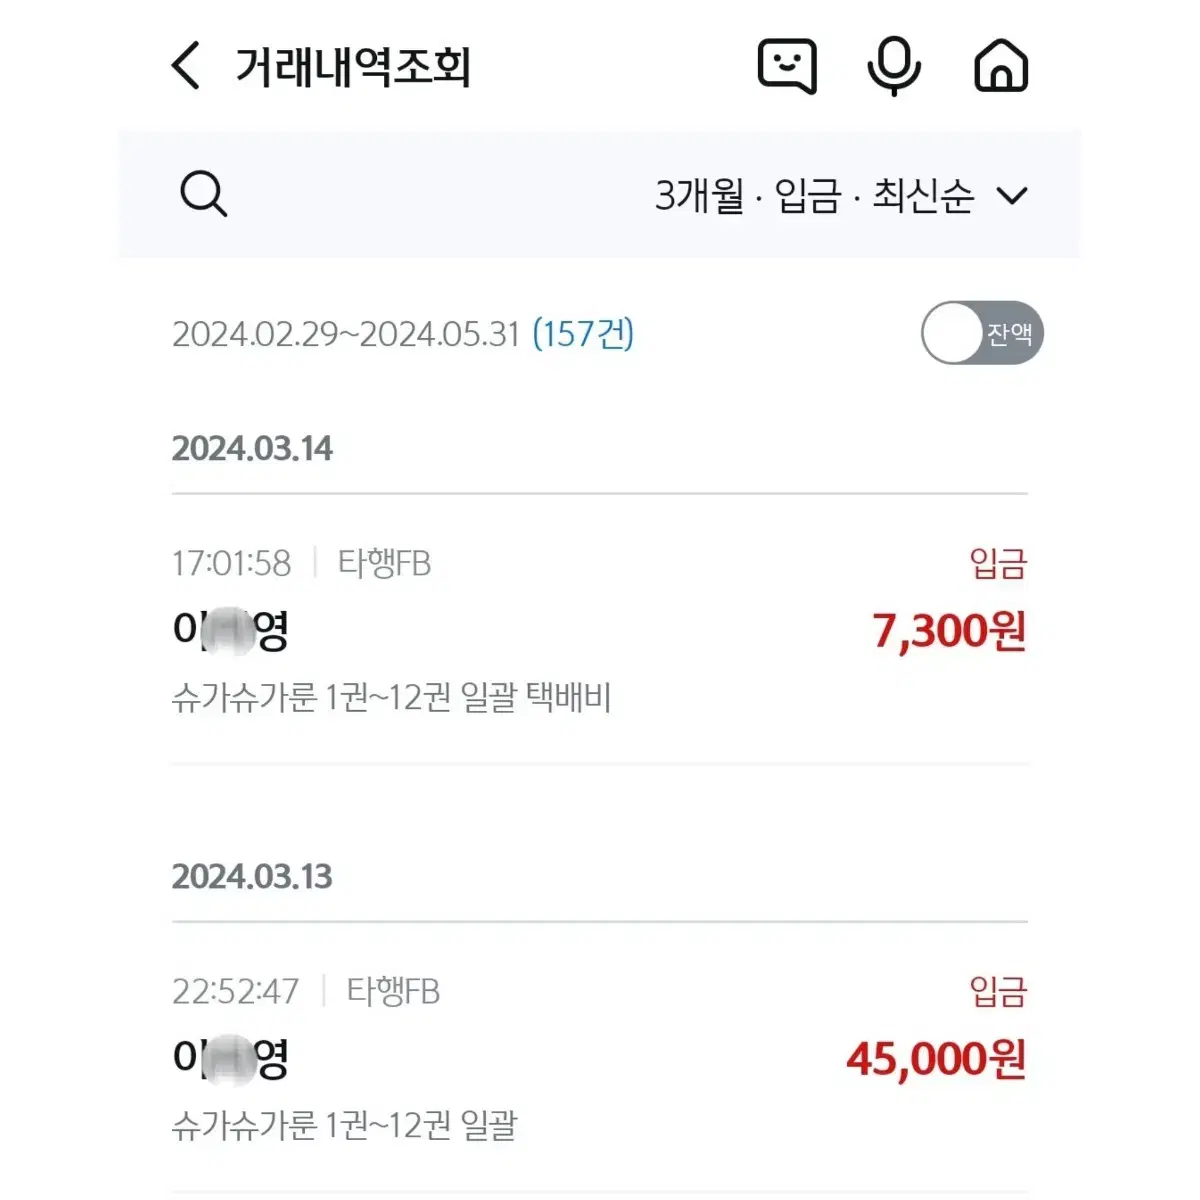This screenshot has height=1200, width=1200.
Task: Activate the microphone voice search icon
Action: [x=894, y=66]
